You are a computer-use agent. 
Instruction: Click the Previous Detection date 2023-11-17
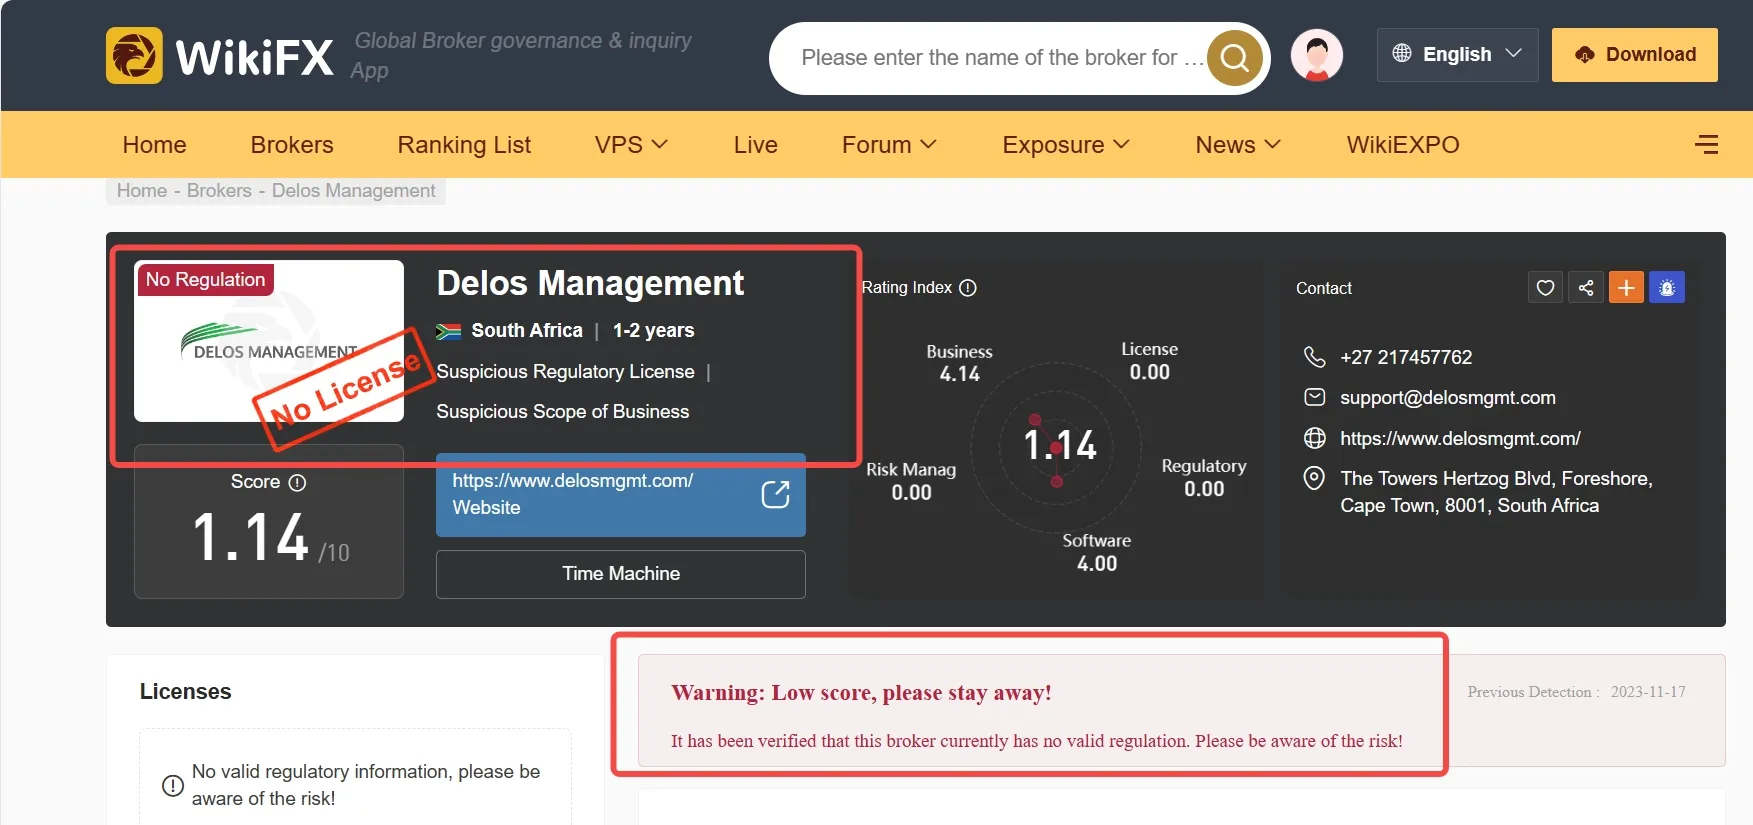(x=1648, y=692)
